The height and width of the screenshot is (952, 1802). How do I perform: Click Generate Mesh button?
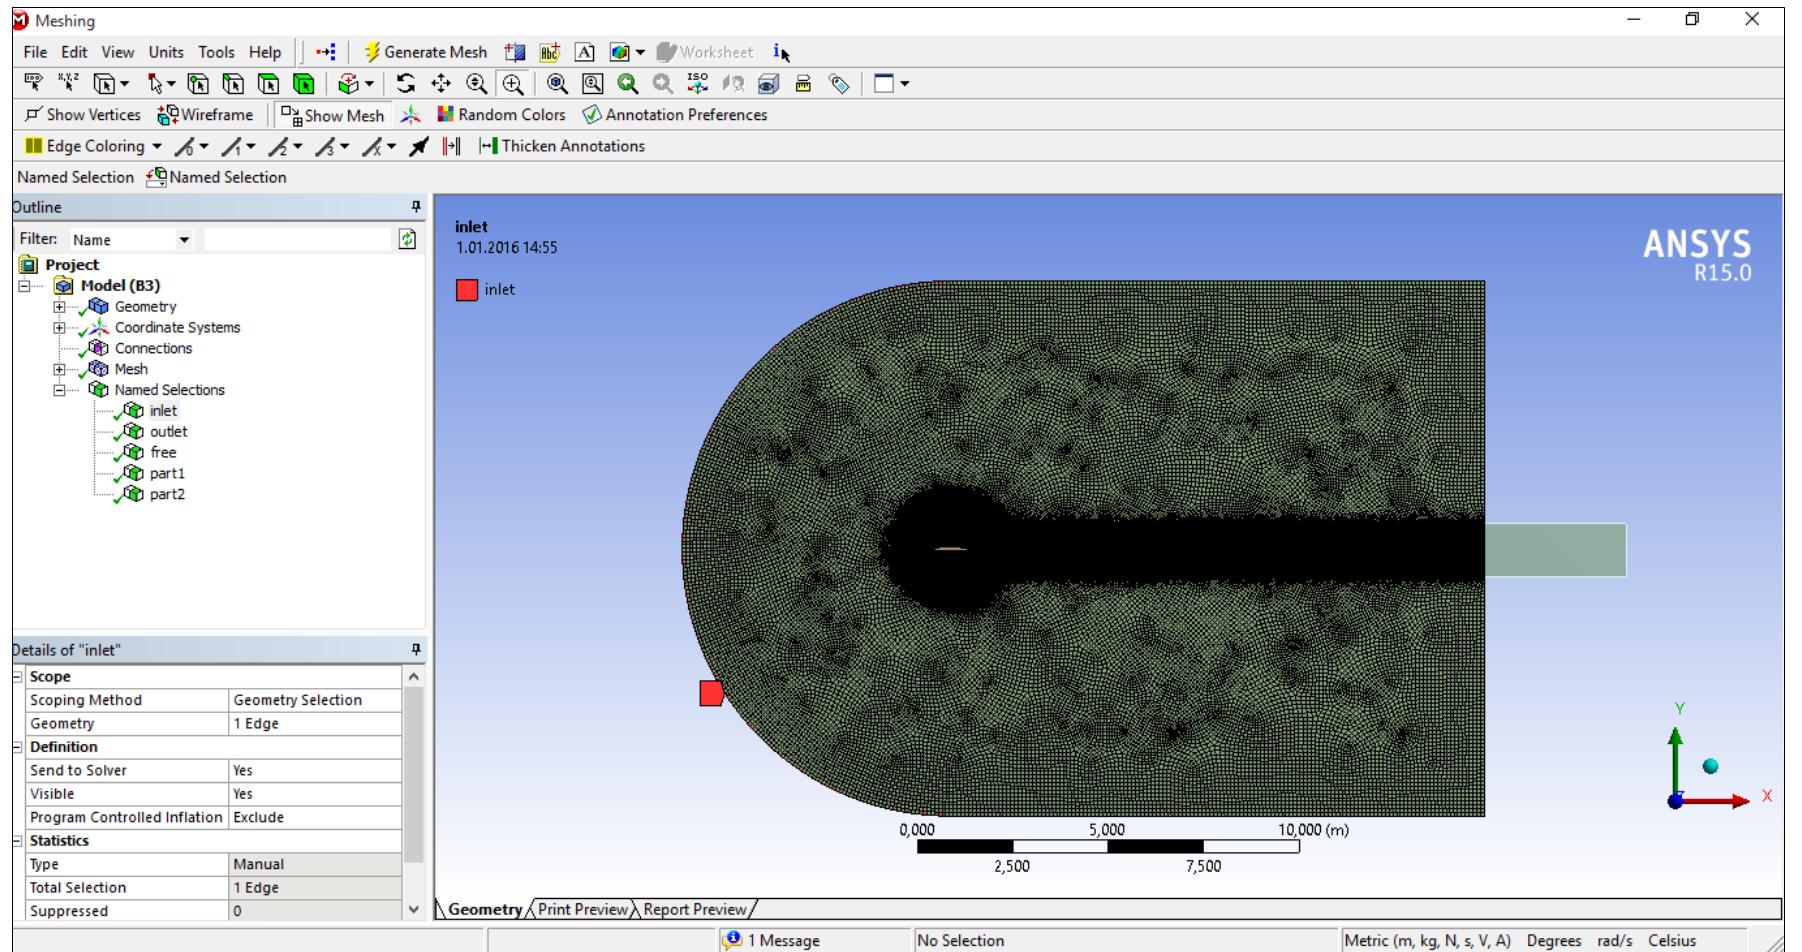426,52
